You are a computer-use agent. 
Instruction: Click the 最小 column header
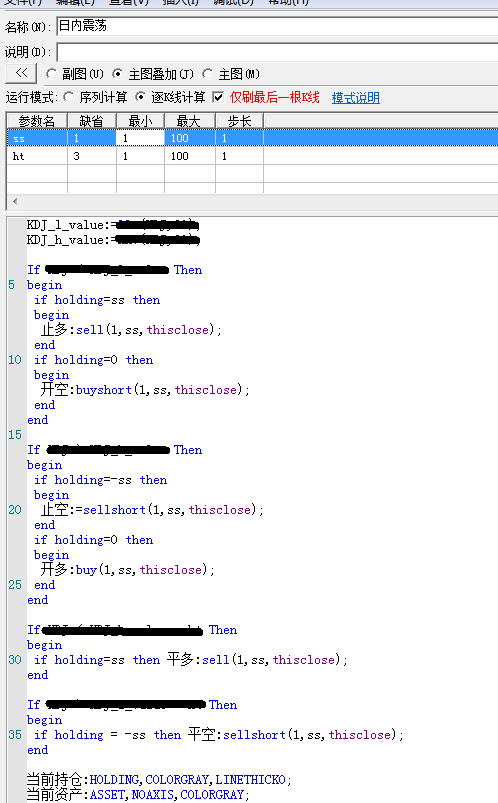(140, 121)
